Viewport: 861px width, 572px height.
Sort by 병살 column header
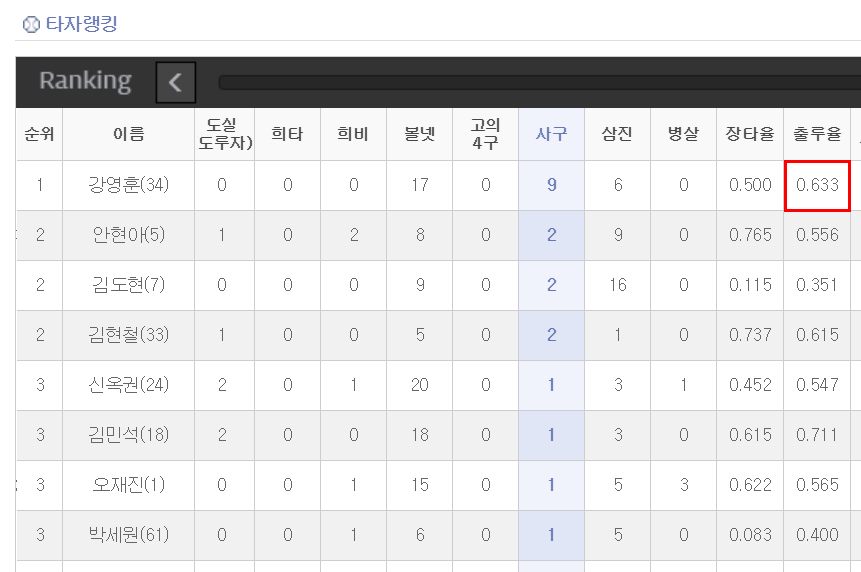coord(683,134)
